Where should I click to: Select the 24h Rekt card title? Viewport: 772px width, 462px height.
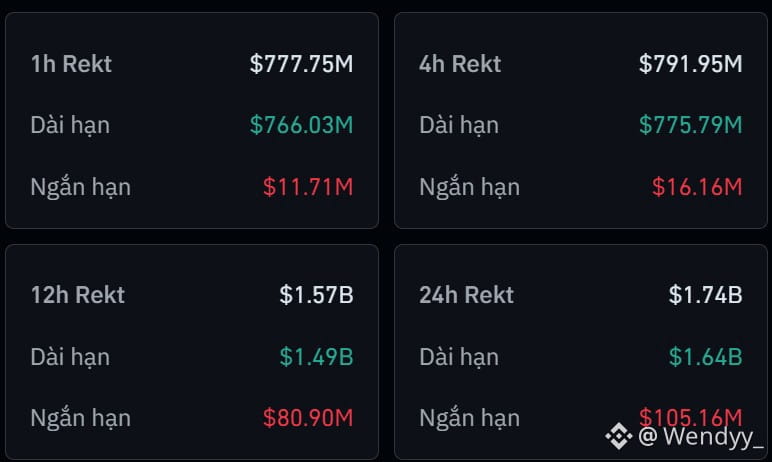tap(466, 295)
